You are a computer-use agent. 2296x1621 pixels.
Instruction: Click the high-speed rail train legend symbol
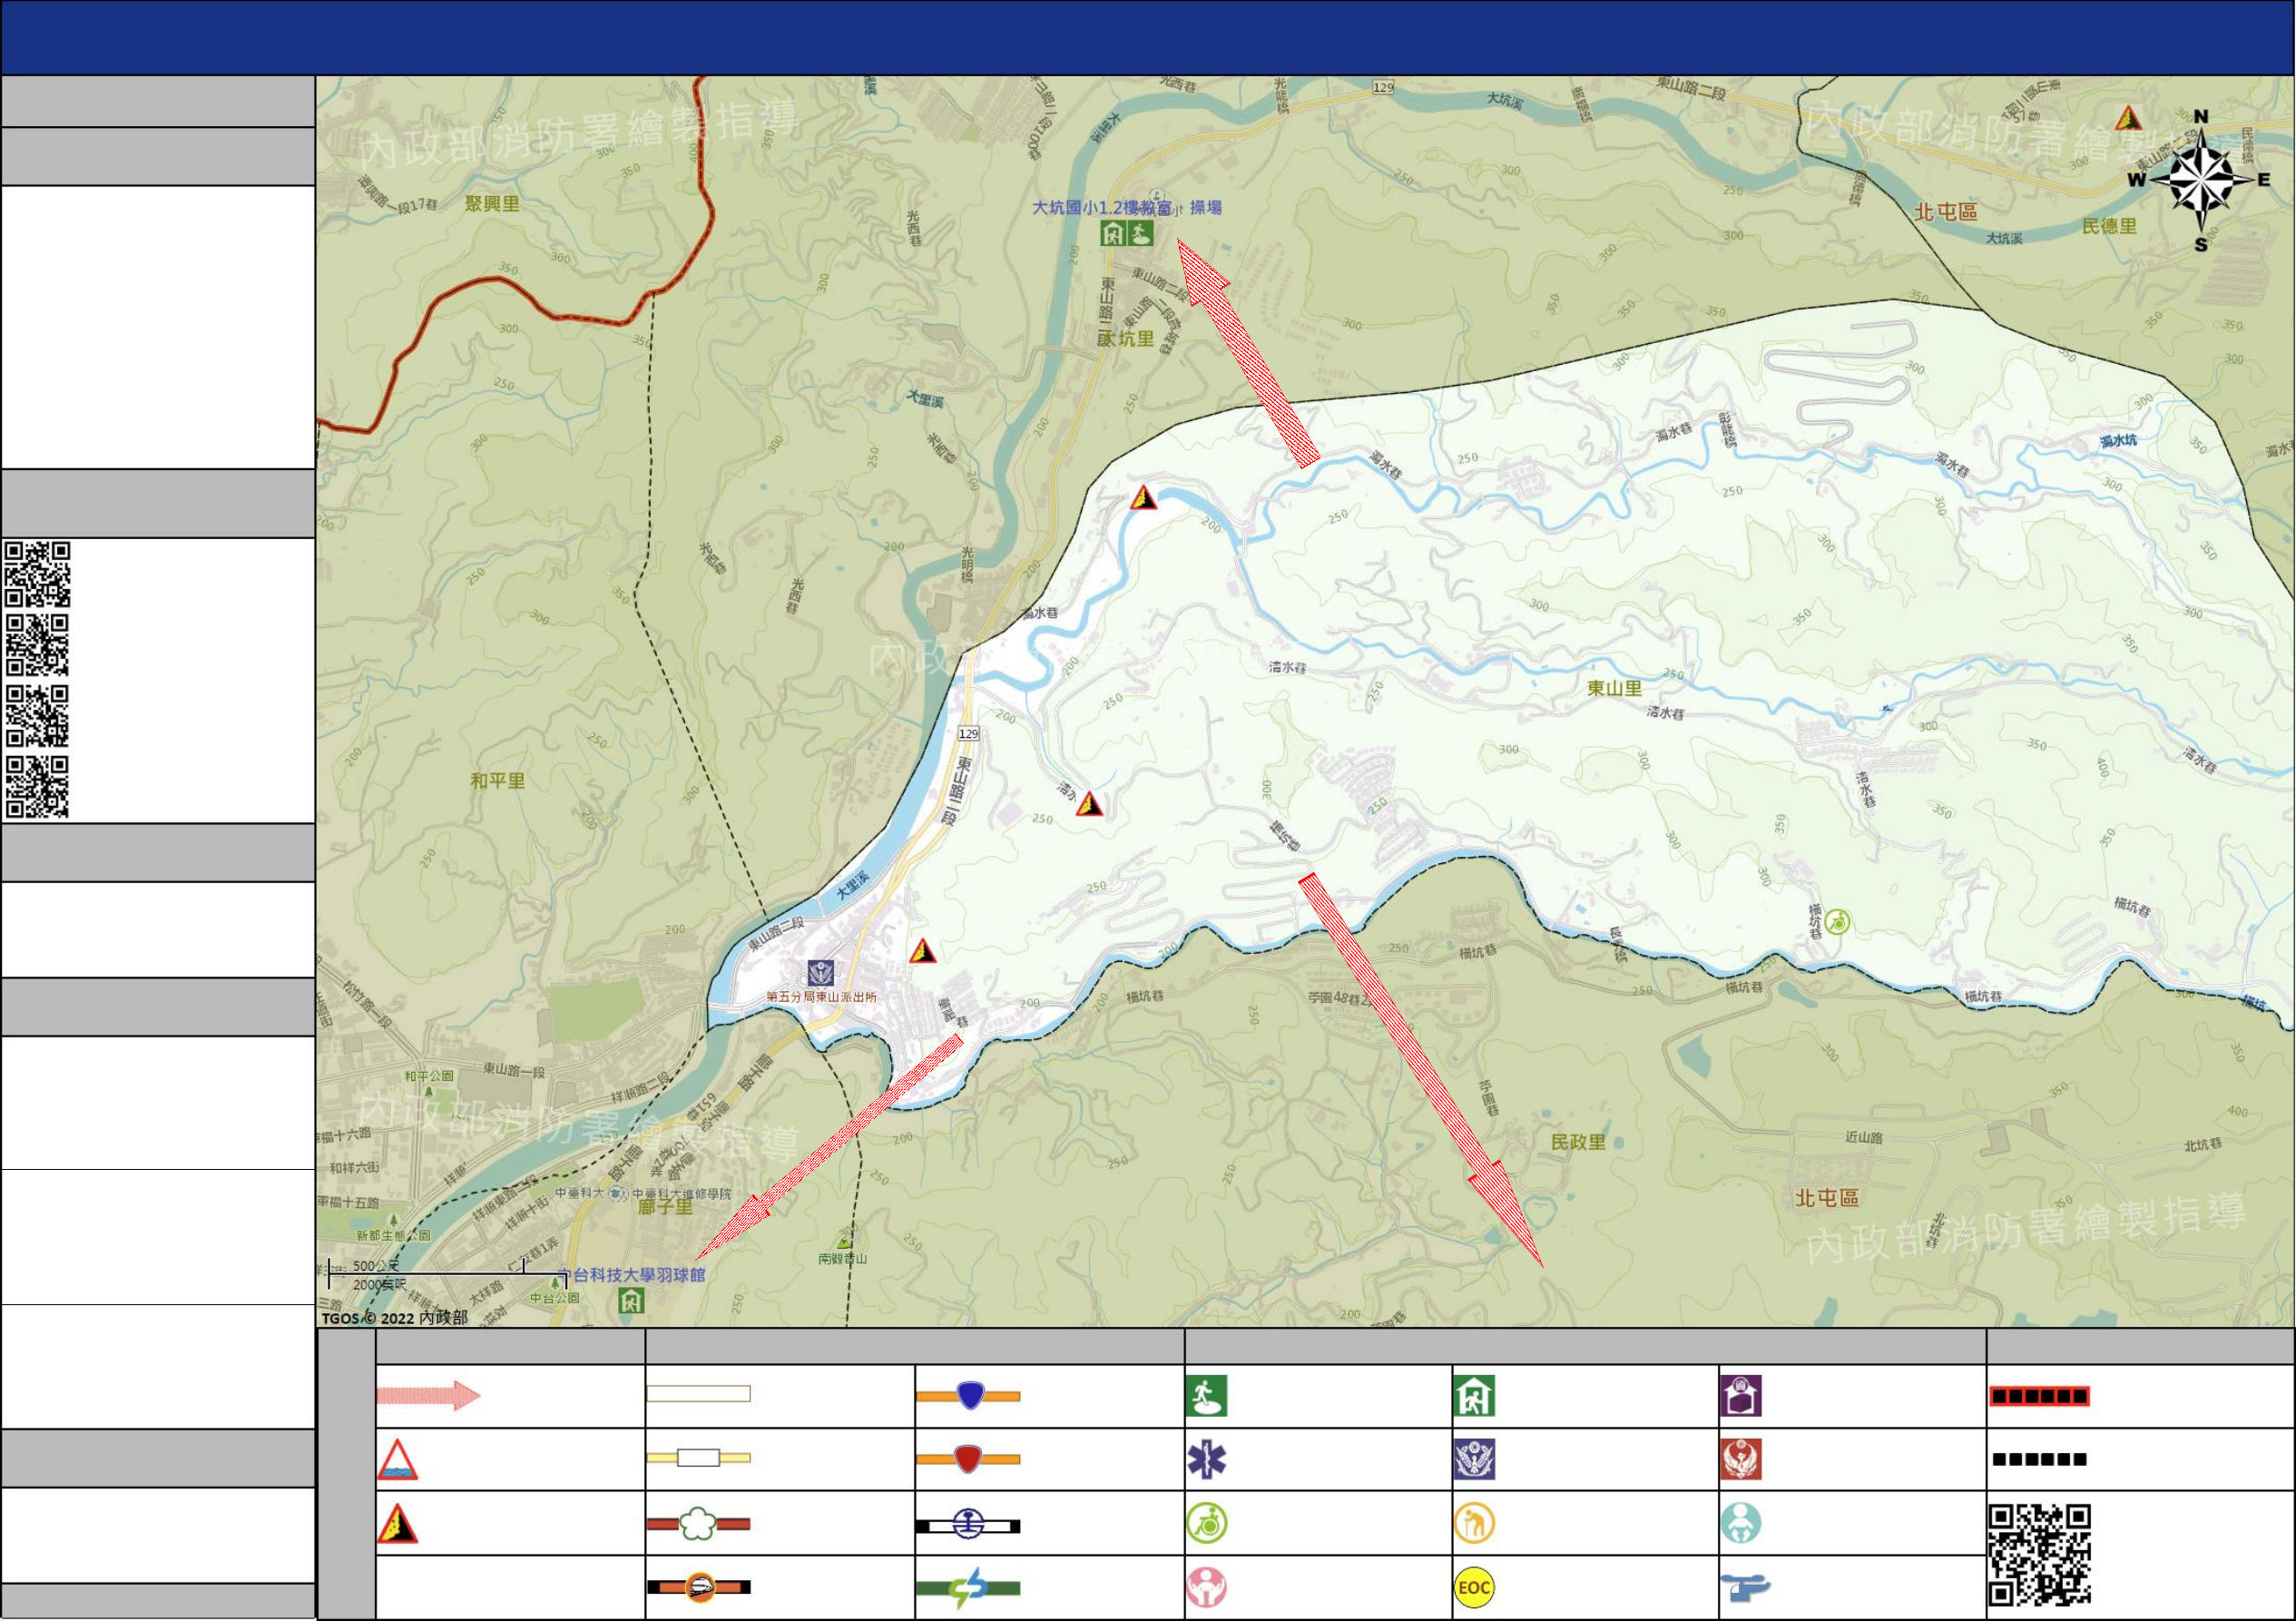[699, 1587]
